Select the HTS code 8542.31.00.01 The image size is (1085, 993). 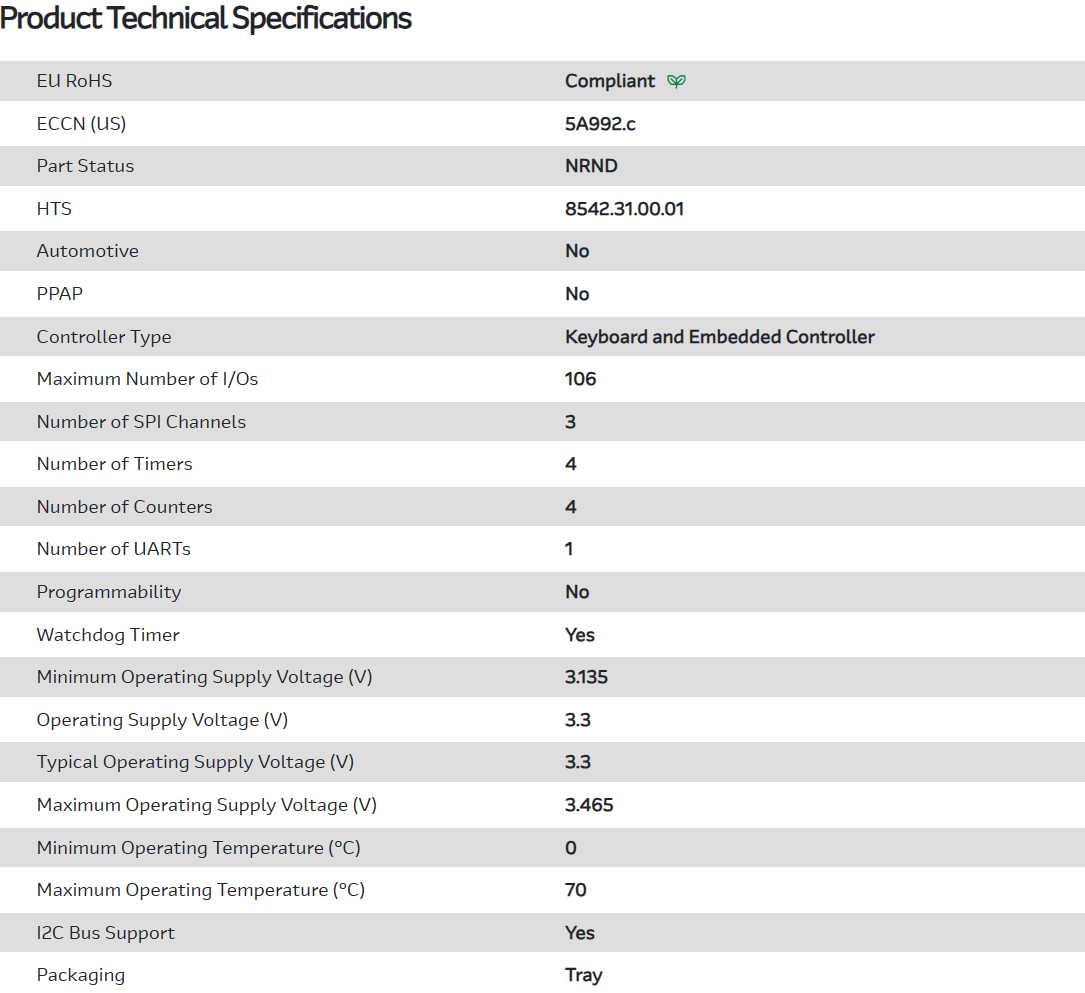(x=624, y=209)
